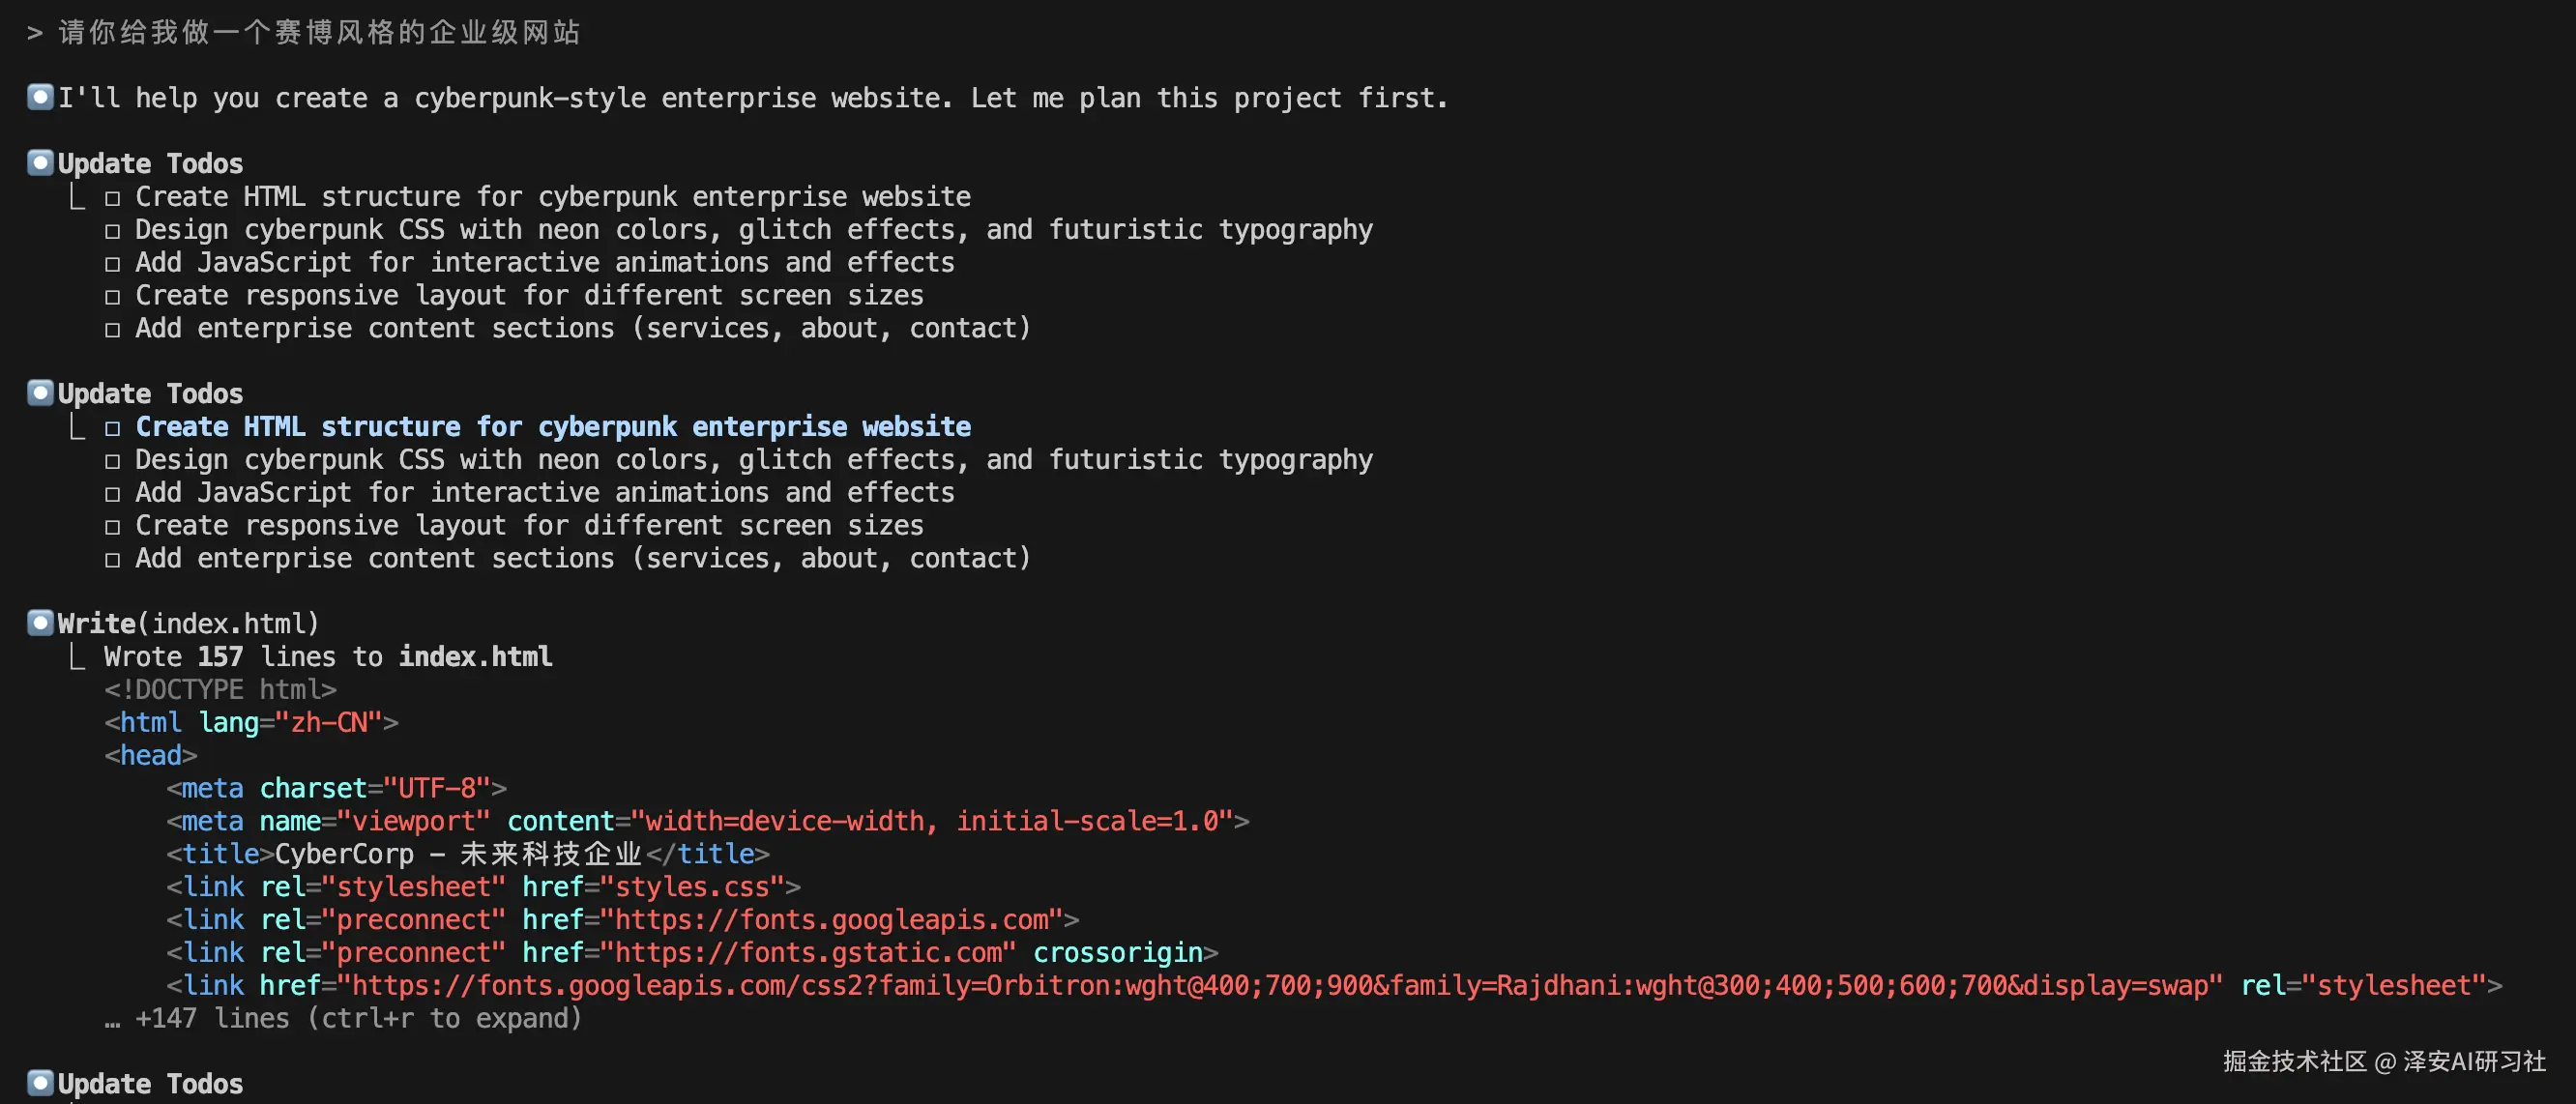This screenshot has height=1104, width=2576.
Task: Click the bullet icon beside the first Update Todos
Action: click(x=40, y=162)
